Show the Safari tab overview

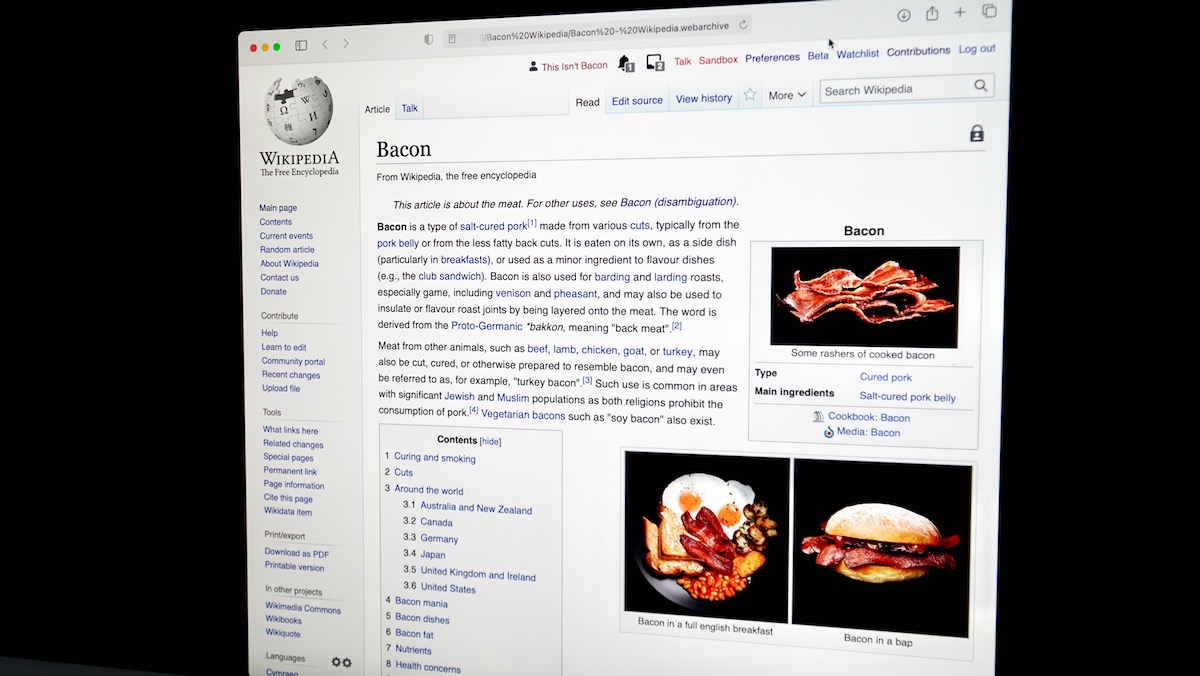click(989, 11)
